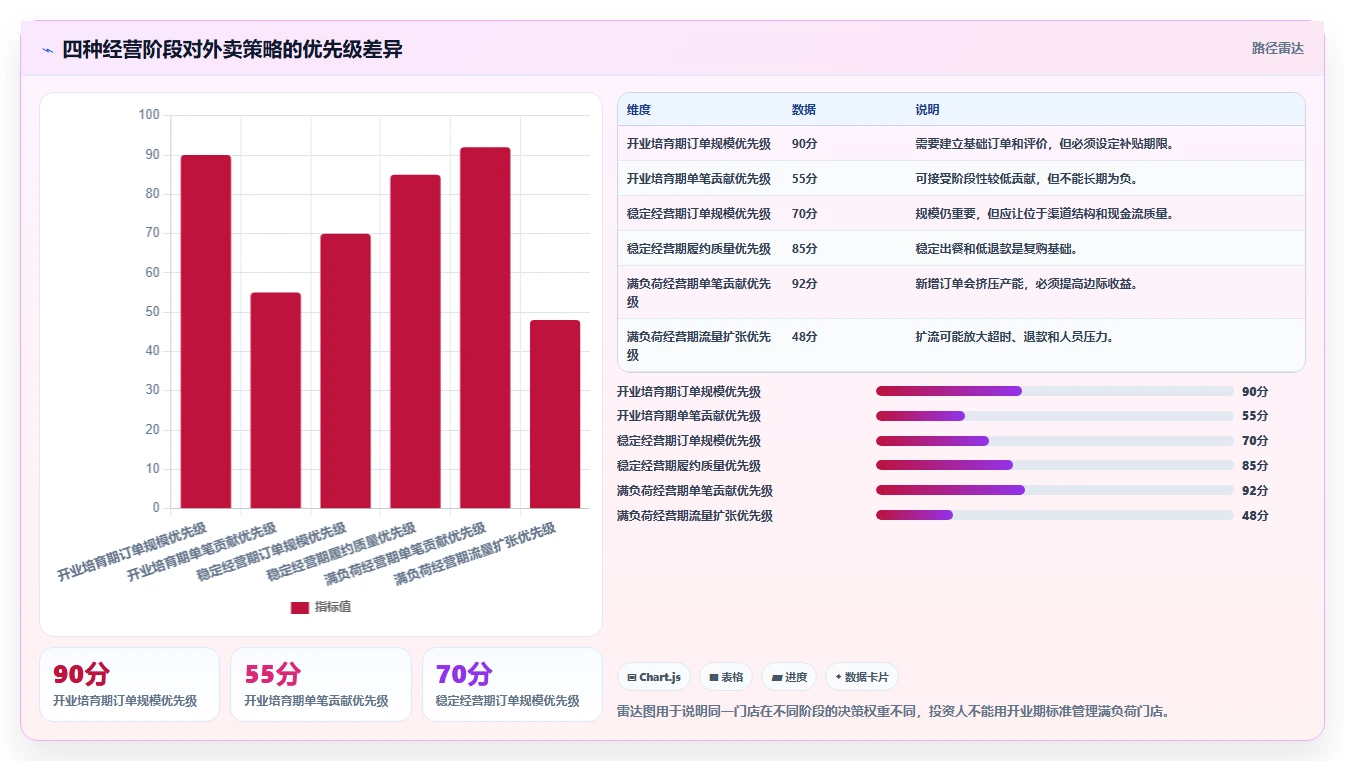
Task: Toggle the 指标值 legend label
Action: (333, 607)
